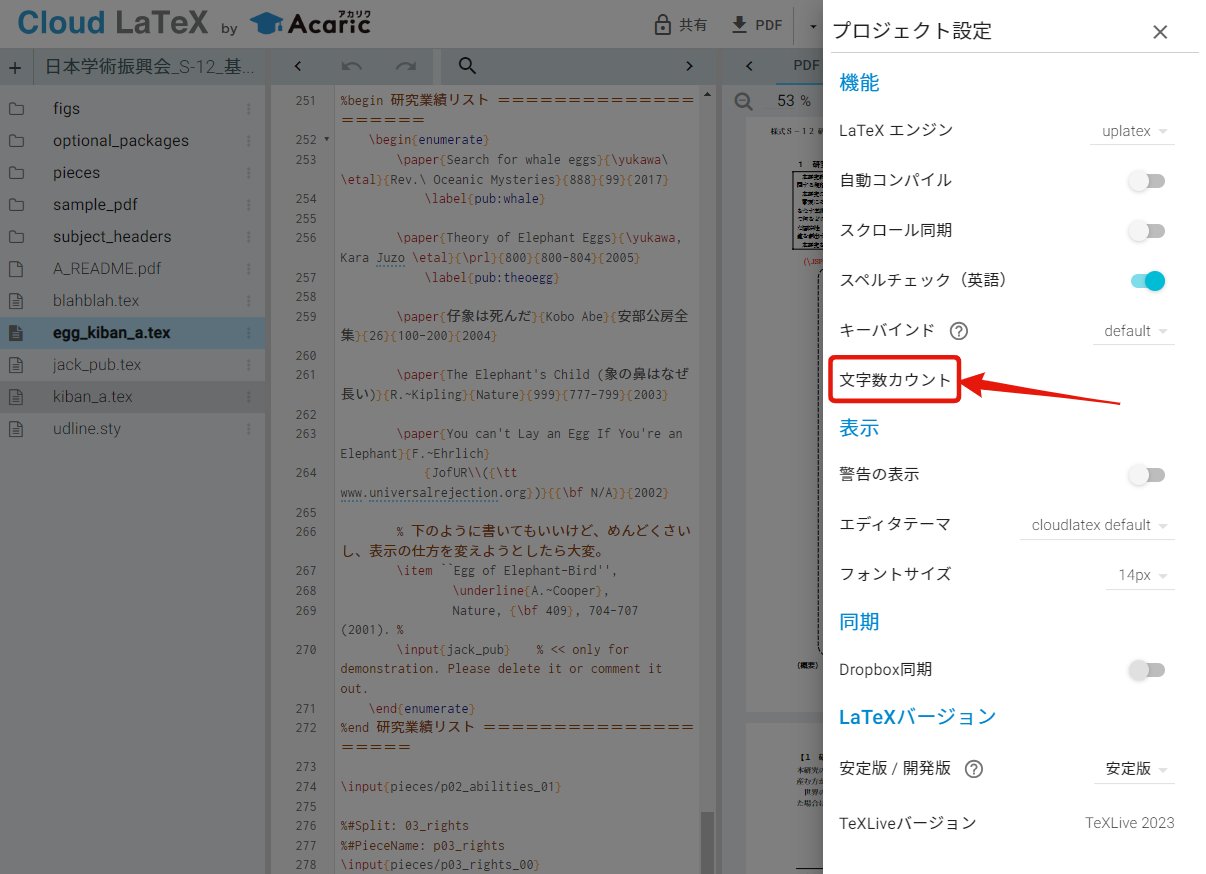Screen dimensions: 1206x874
Task: Click the right chevron in editor toolbar
Action: coord(688,67)
